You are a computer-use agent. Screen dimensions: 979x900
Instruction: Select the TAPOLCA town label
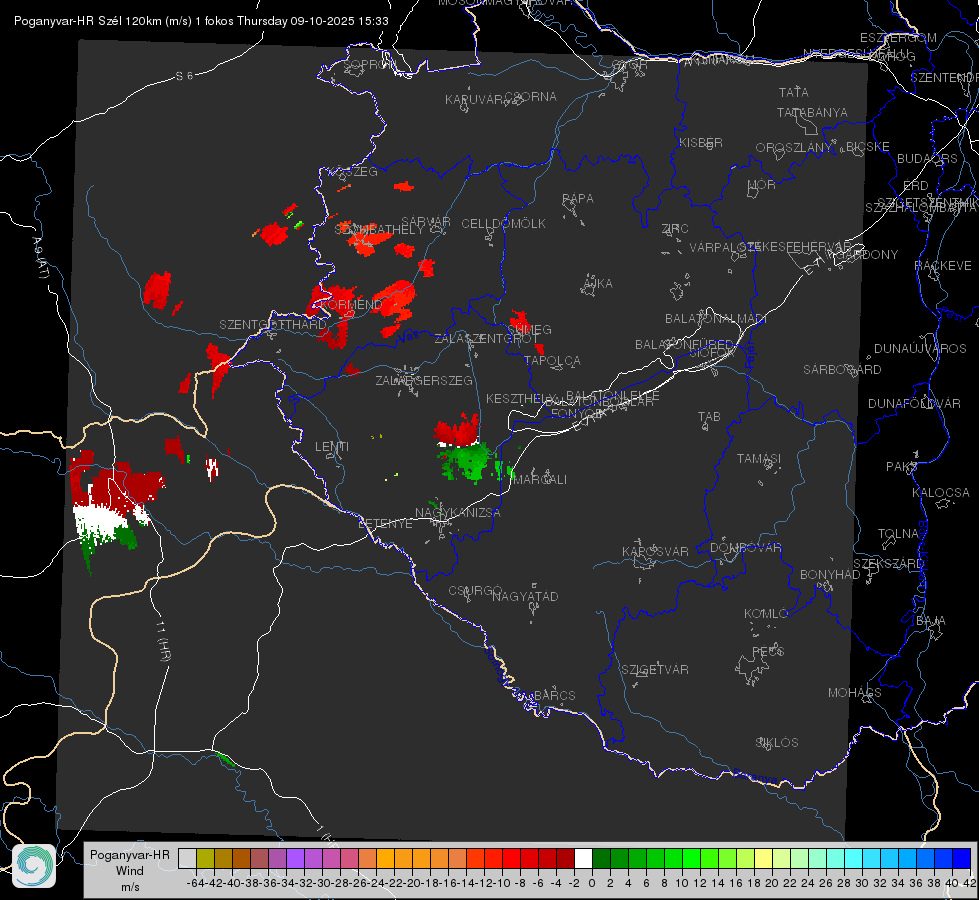point(552,361)
